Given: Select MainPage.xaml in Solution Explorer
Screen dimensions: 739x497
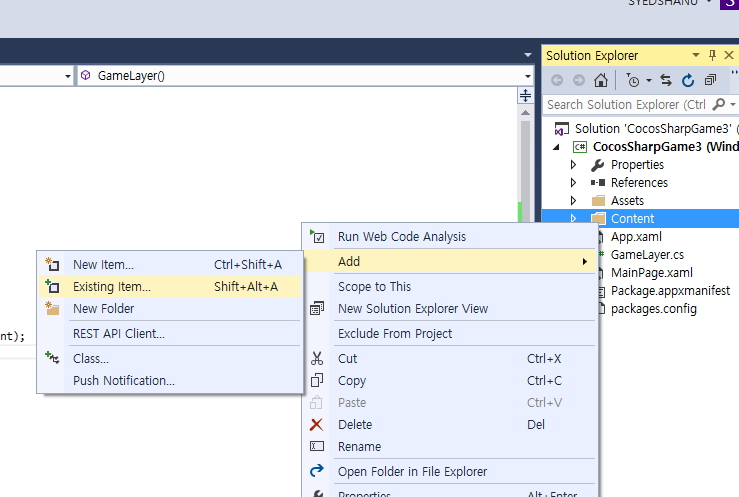Looking at the screenshot, I should click(x=651, y=272).
